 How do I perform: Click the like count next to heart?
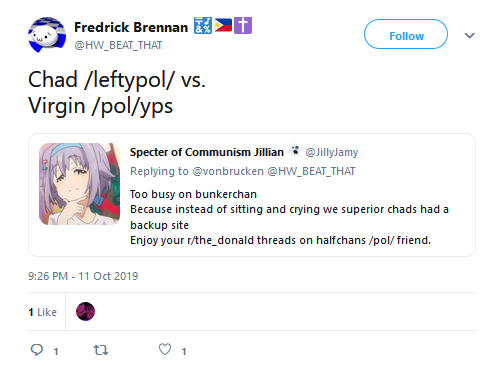tap(184, 351)
